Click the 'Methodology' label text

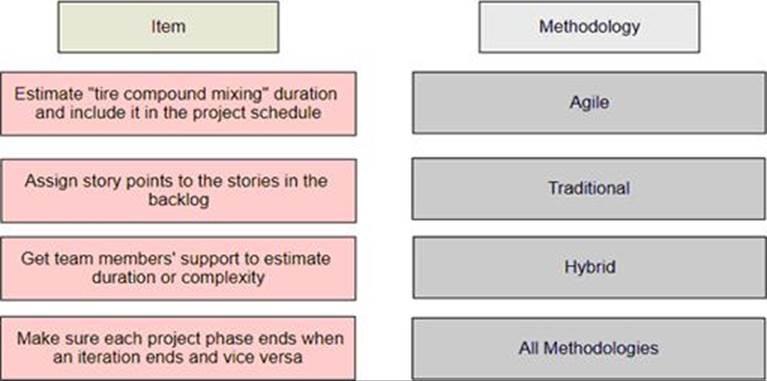tap(589, 26)
